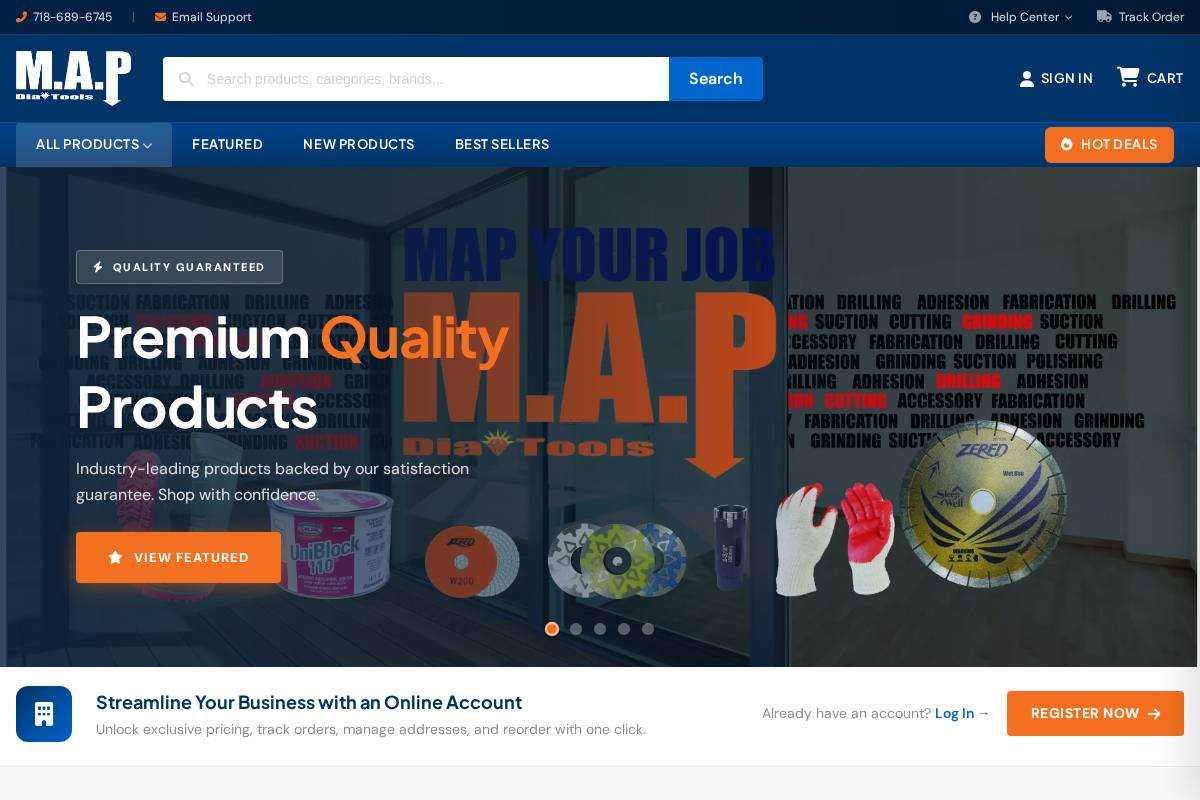The height and width of the screenshot is (800, 1200).
Task: Expand the All Products dropdown
Action: click(x=93, y=145)
